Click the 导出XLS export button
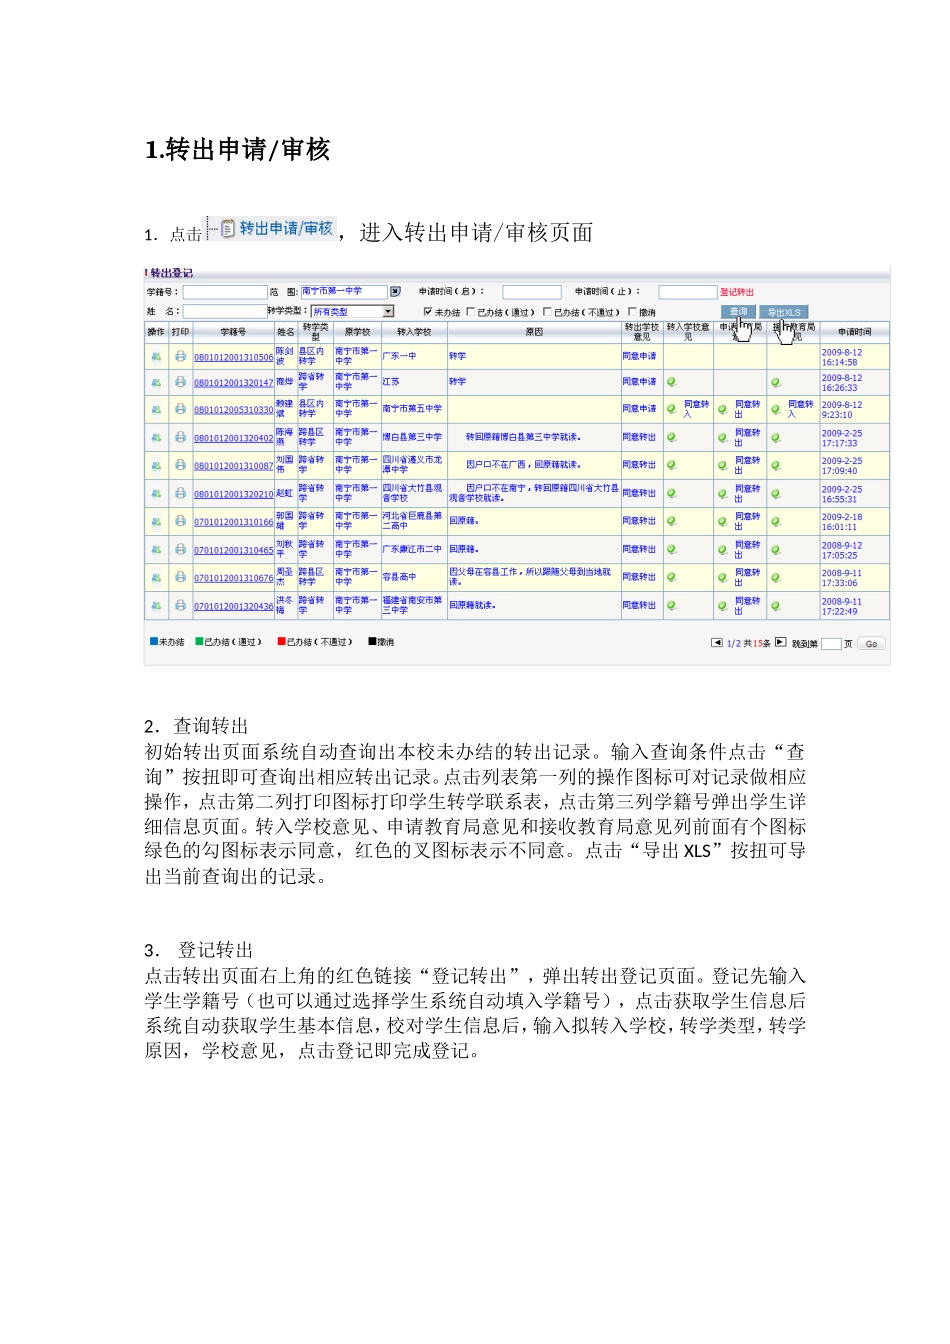Viewport: 950px width, 1344px height. click(x=784, y=312)
